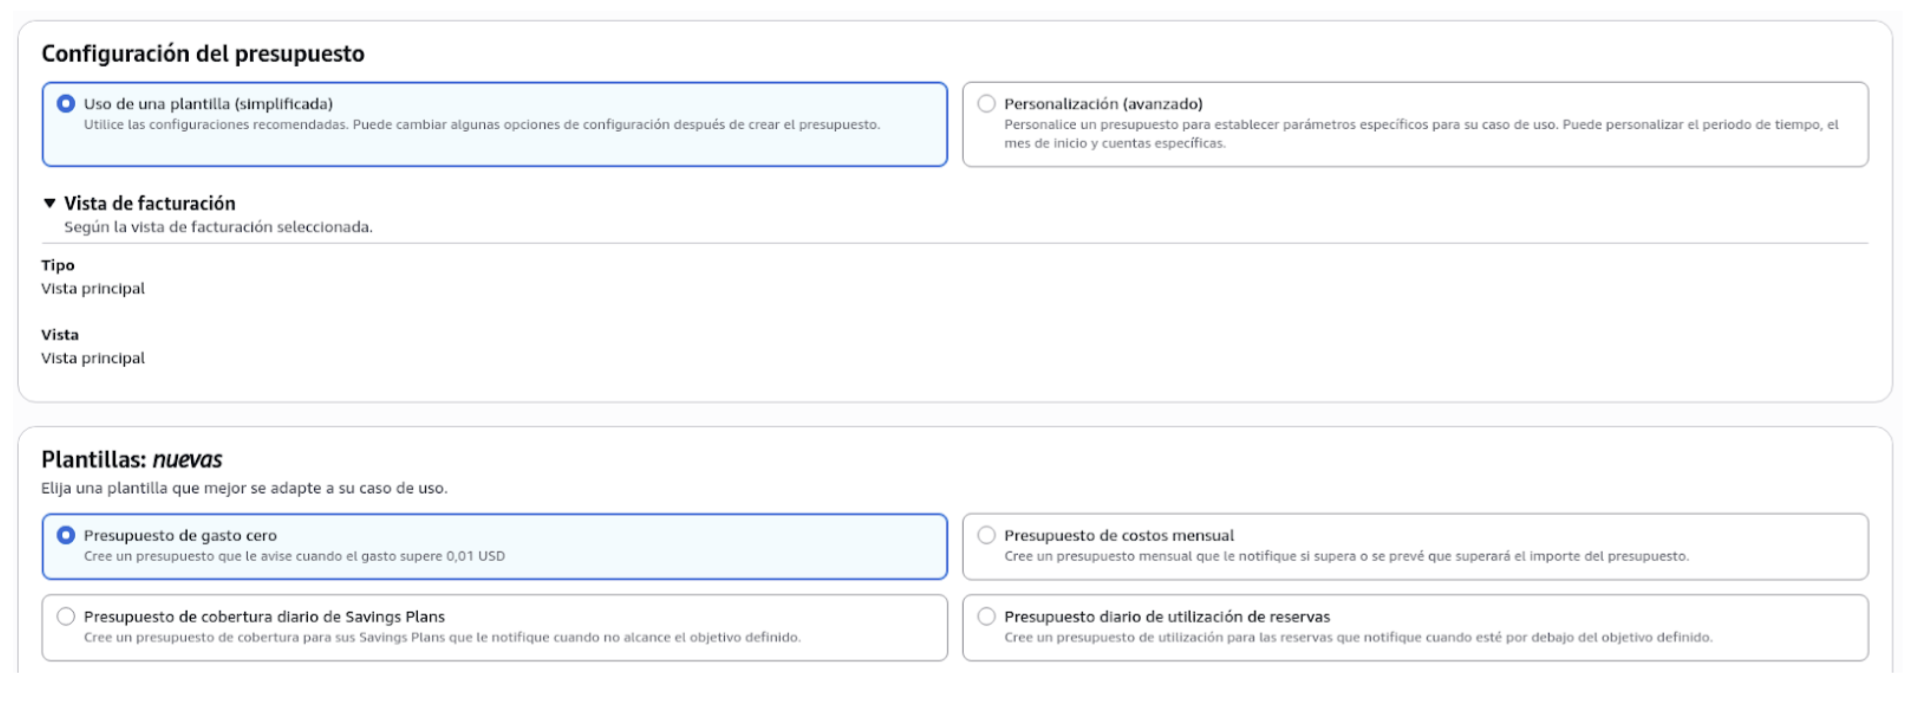1918x728 pixels.
Task: Click the Tipo label in billing view
Action: [x=58, y=265]
